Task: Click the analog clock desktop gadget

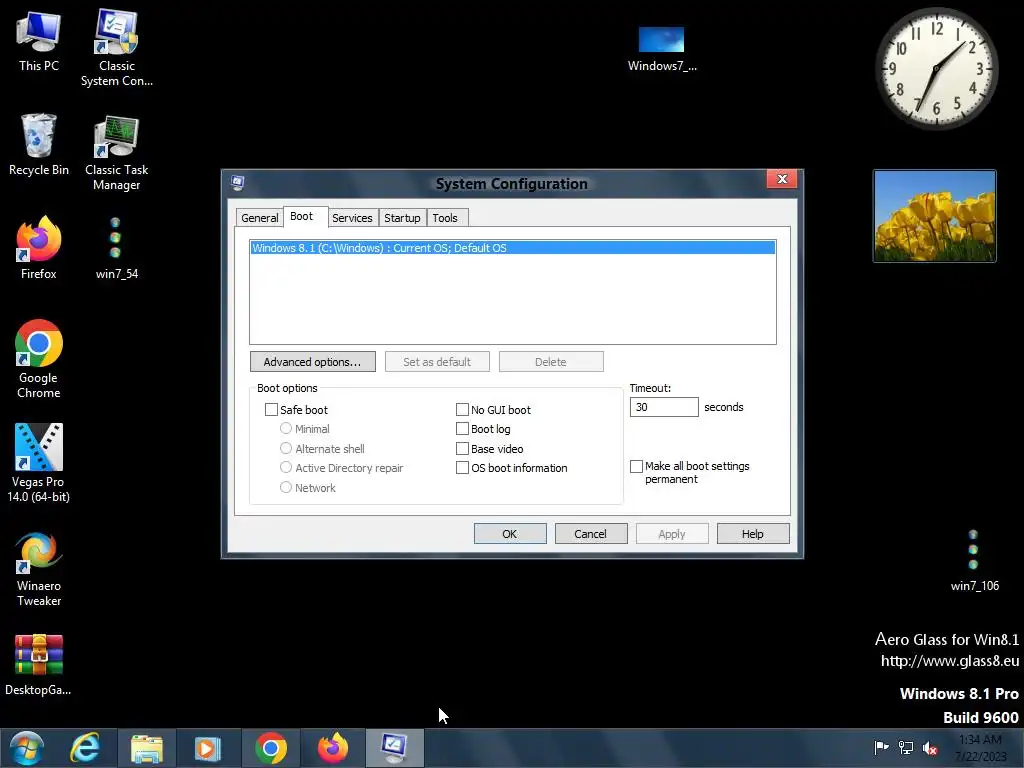Action: click(x=936, y=68)
